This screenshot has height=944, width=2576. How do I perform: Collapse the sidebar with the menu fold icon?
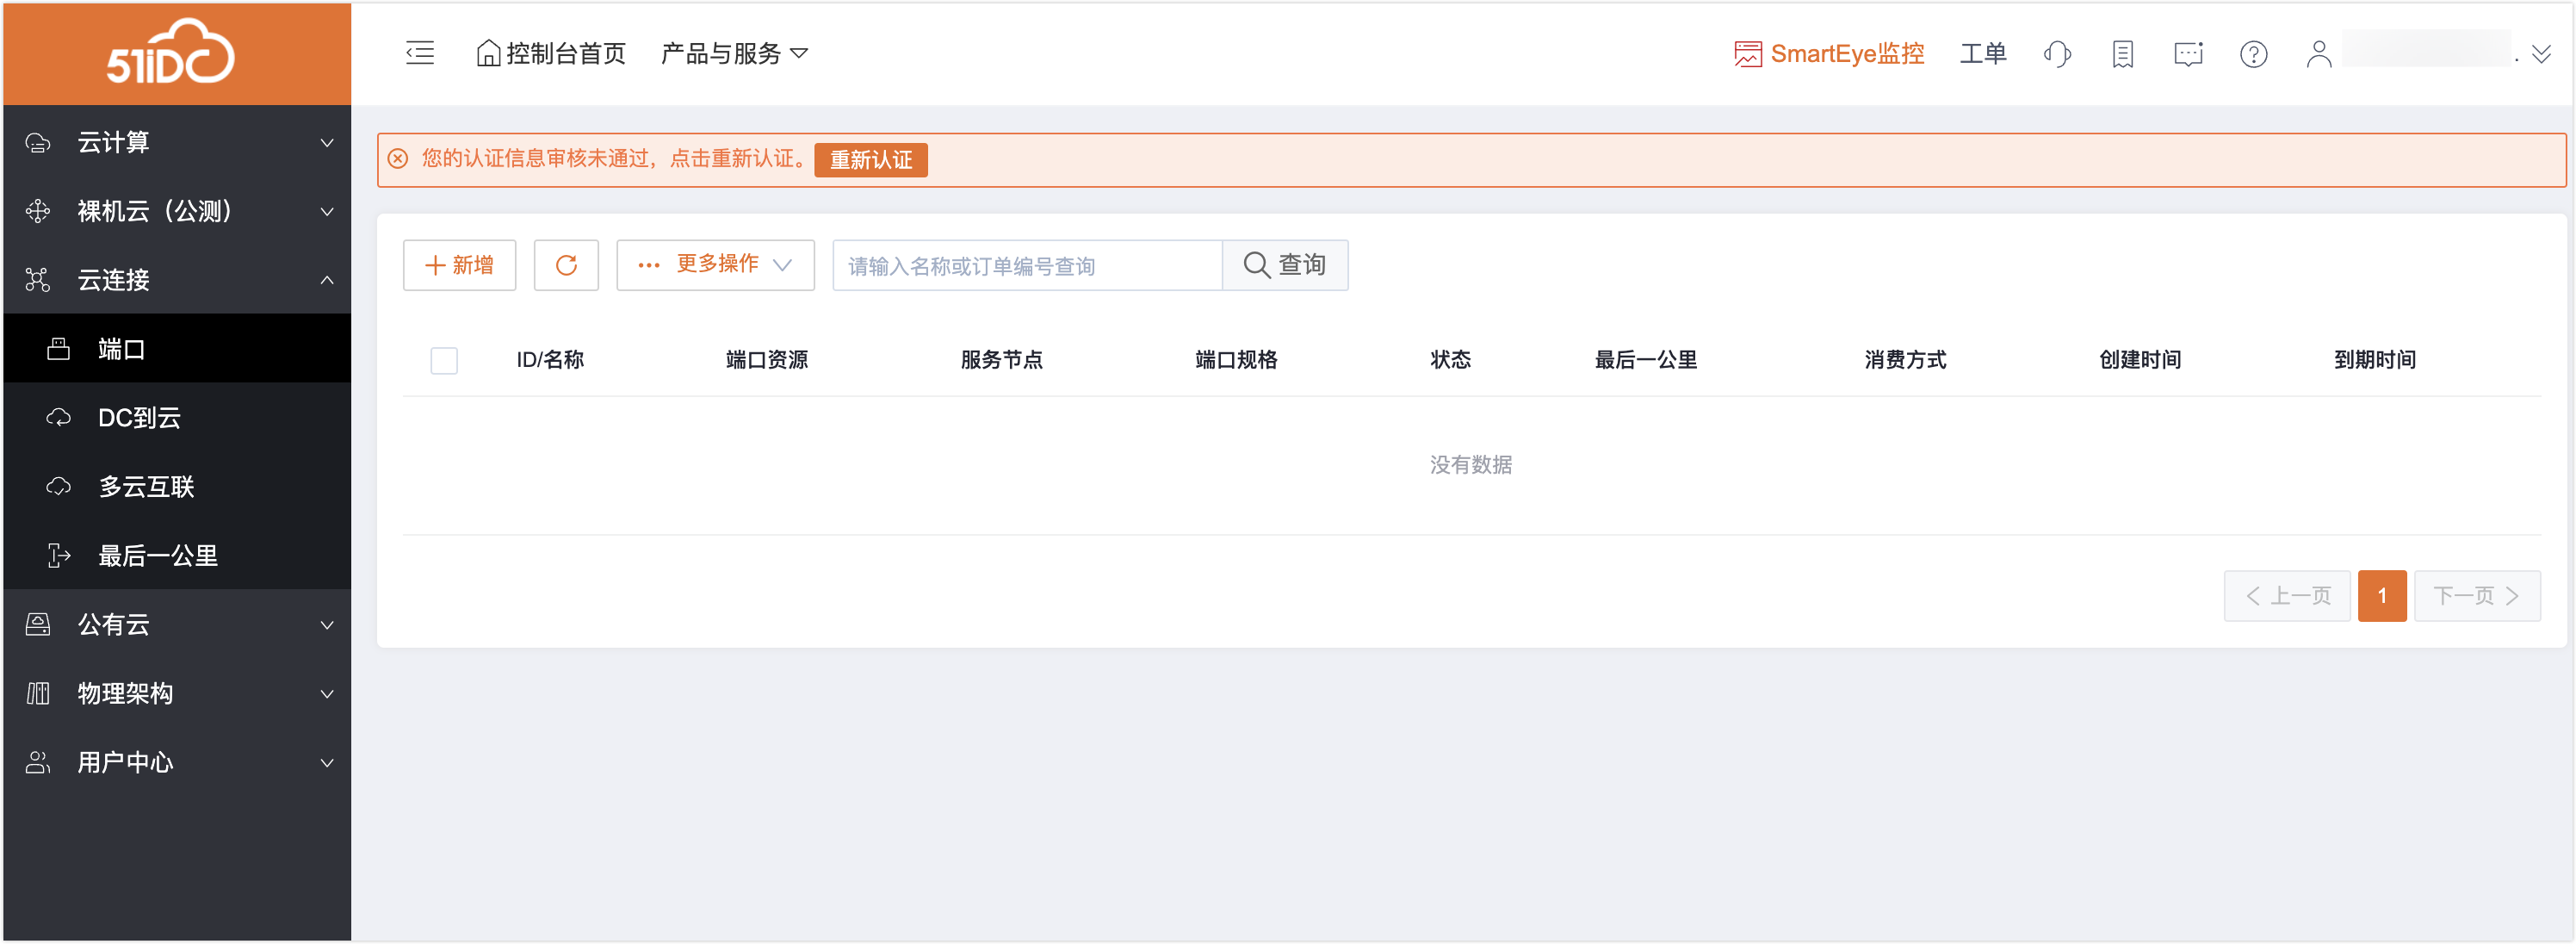tap(420, 53)
